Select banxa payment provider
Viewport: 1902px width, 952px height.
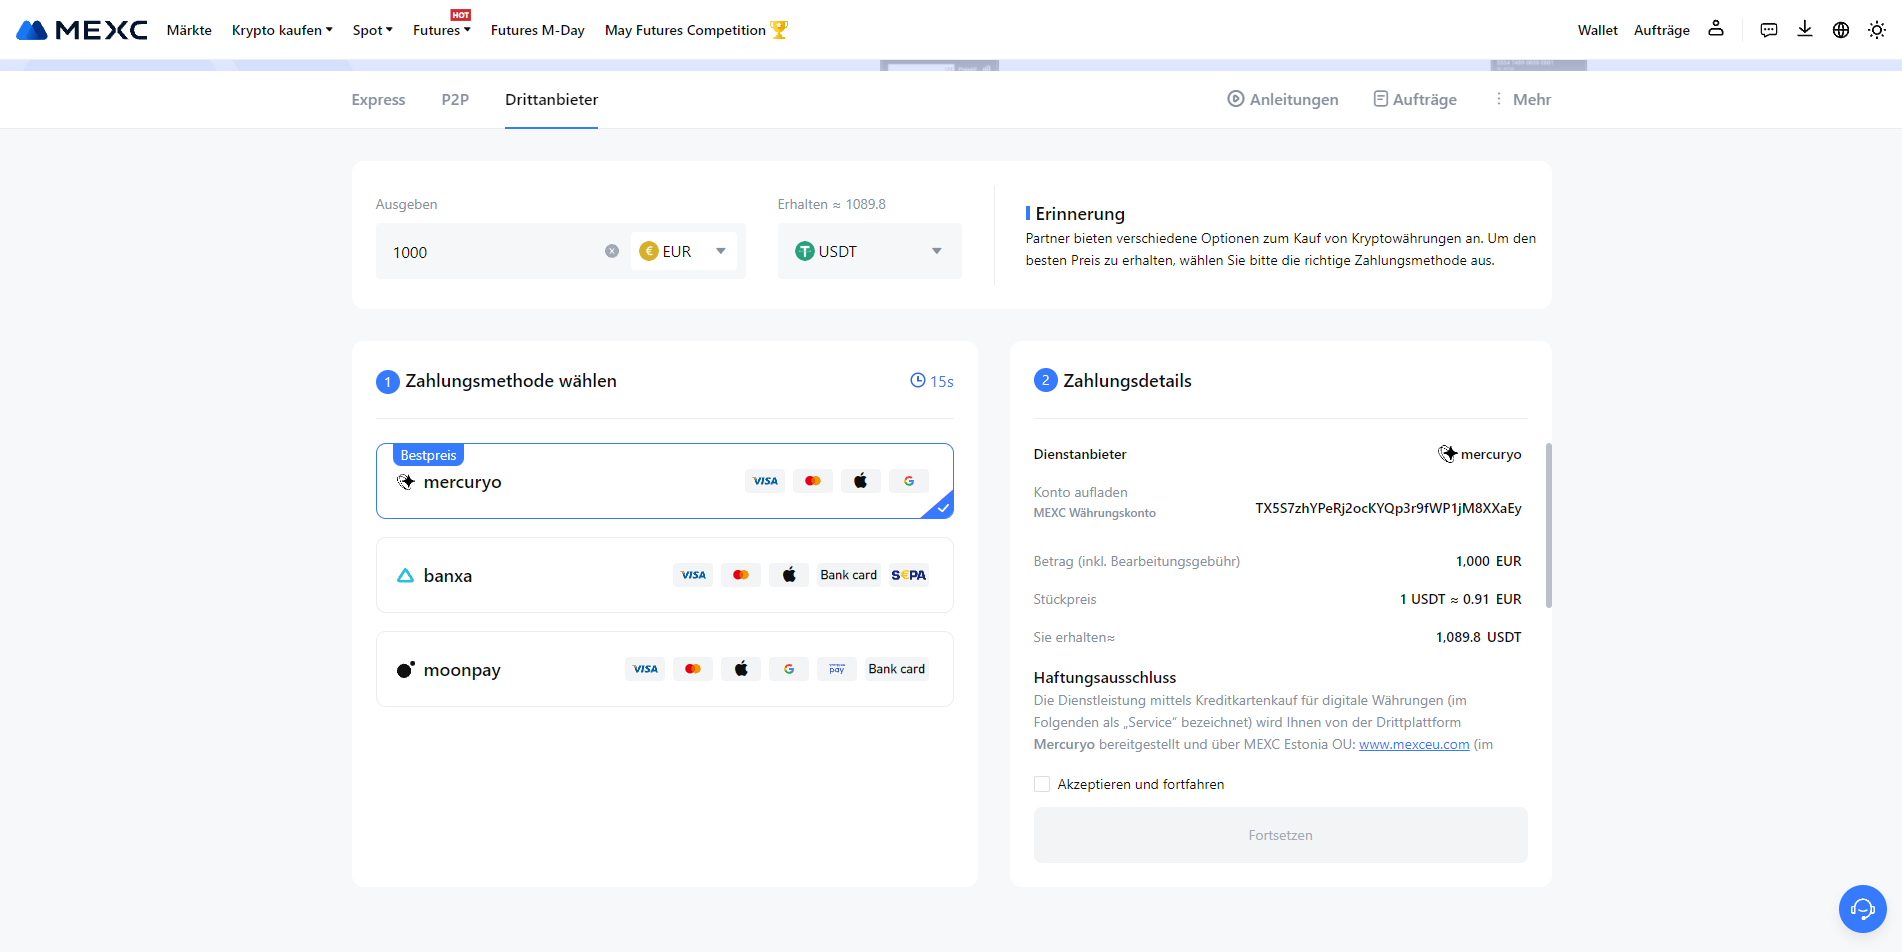point(664,575)
